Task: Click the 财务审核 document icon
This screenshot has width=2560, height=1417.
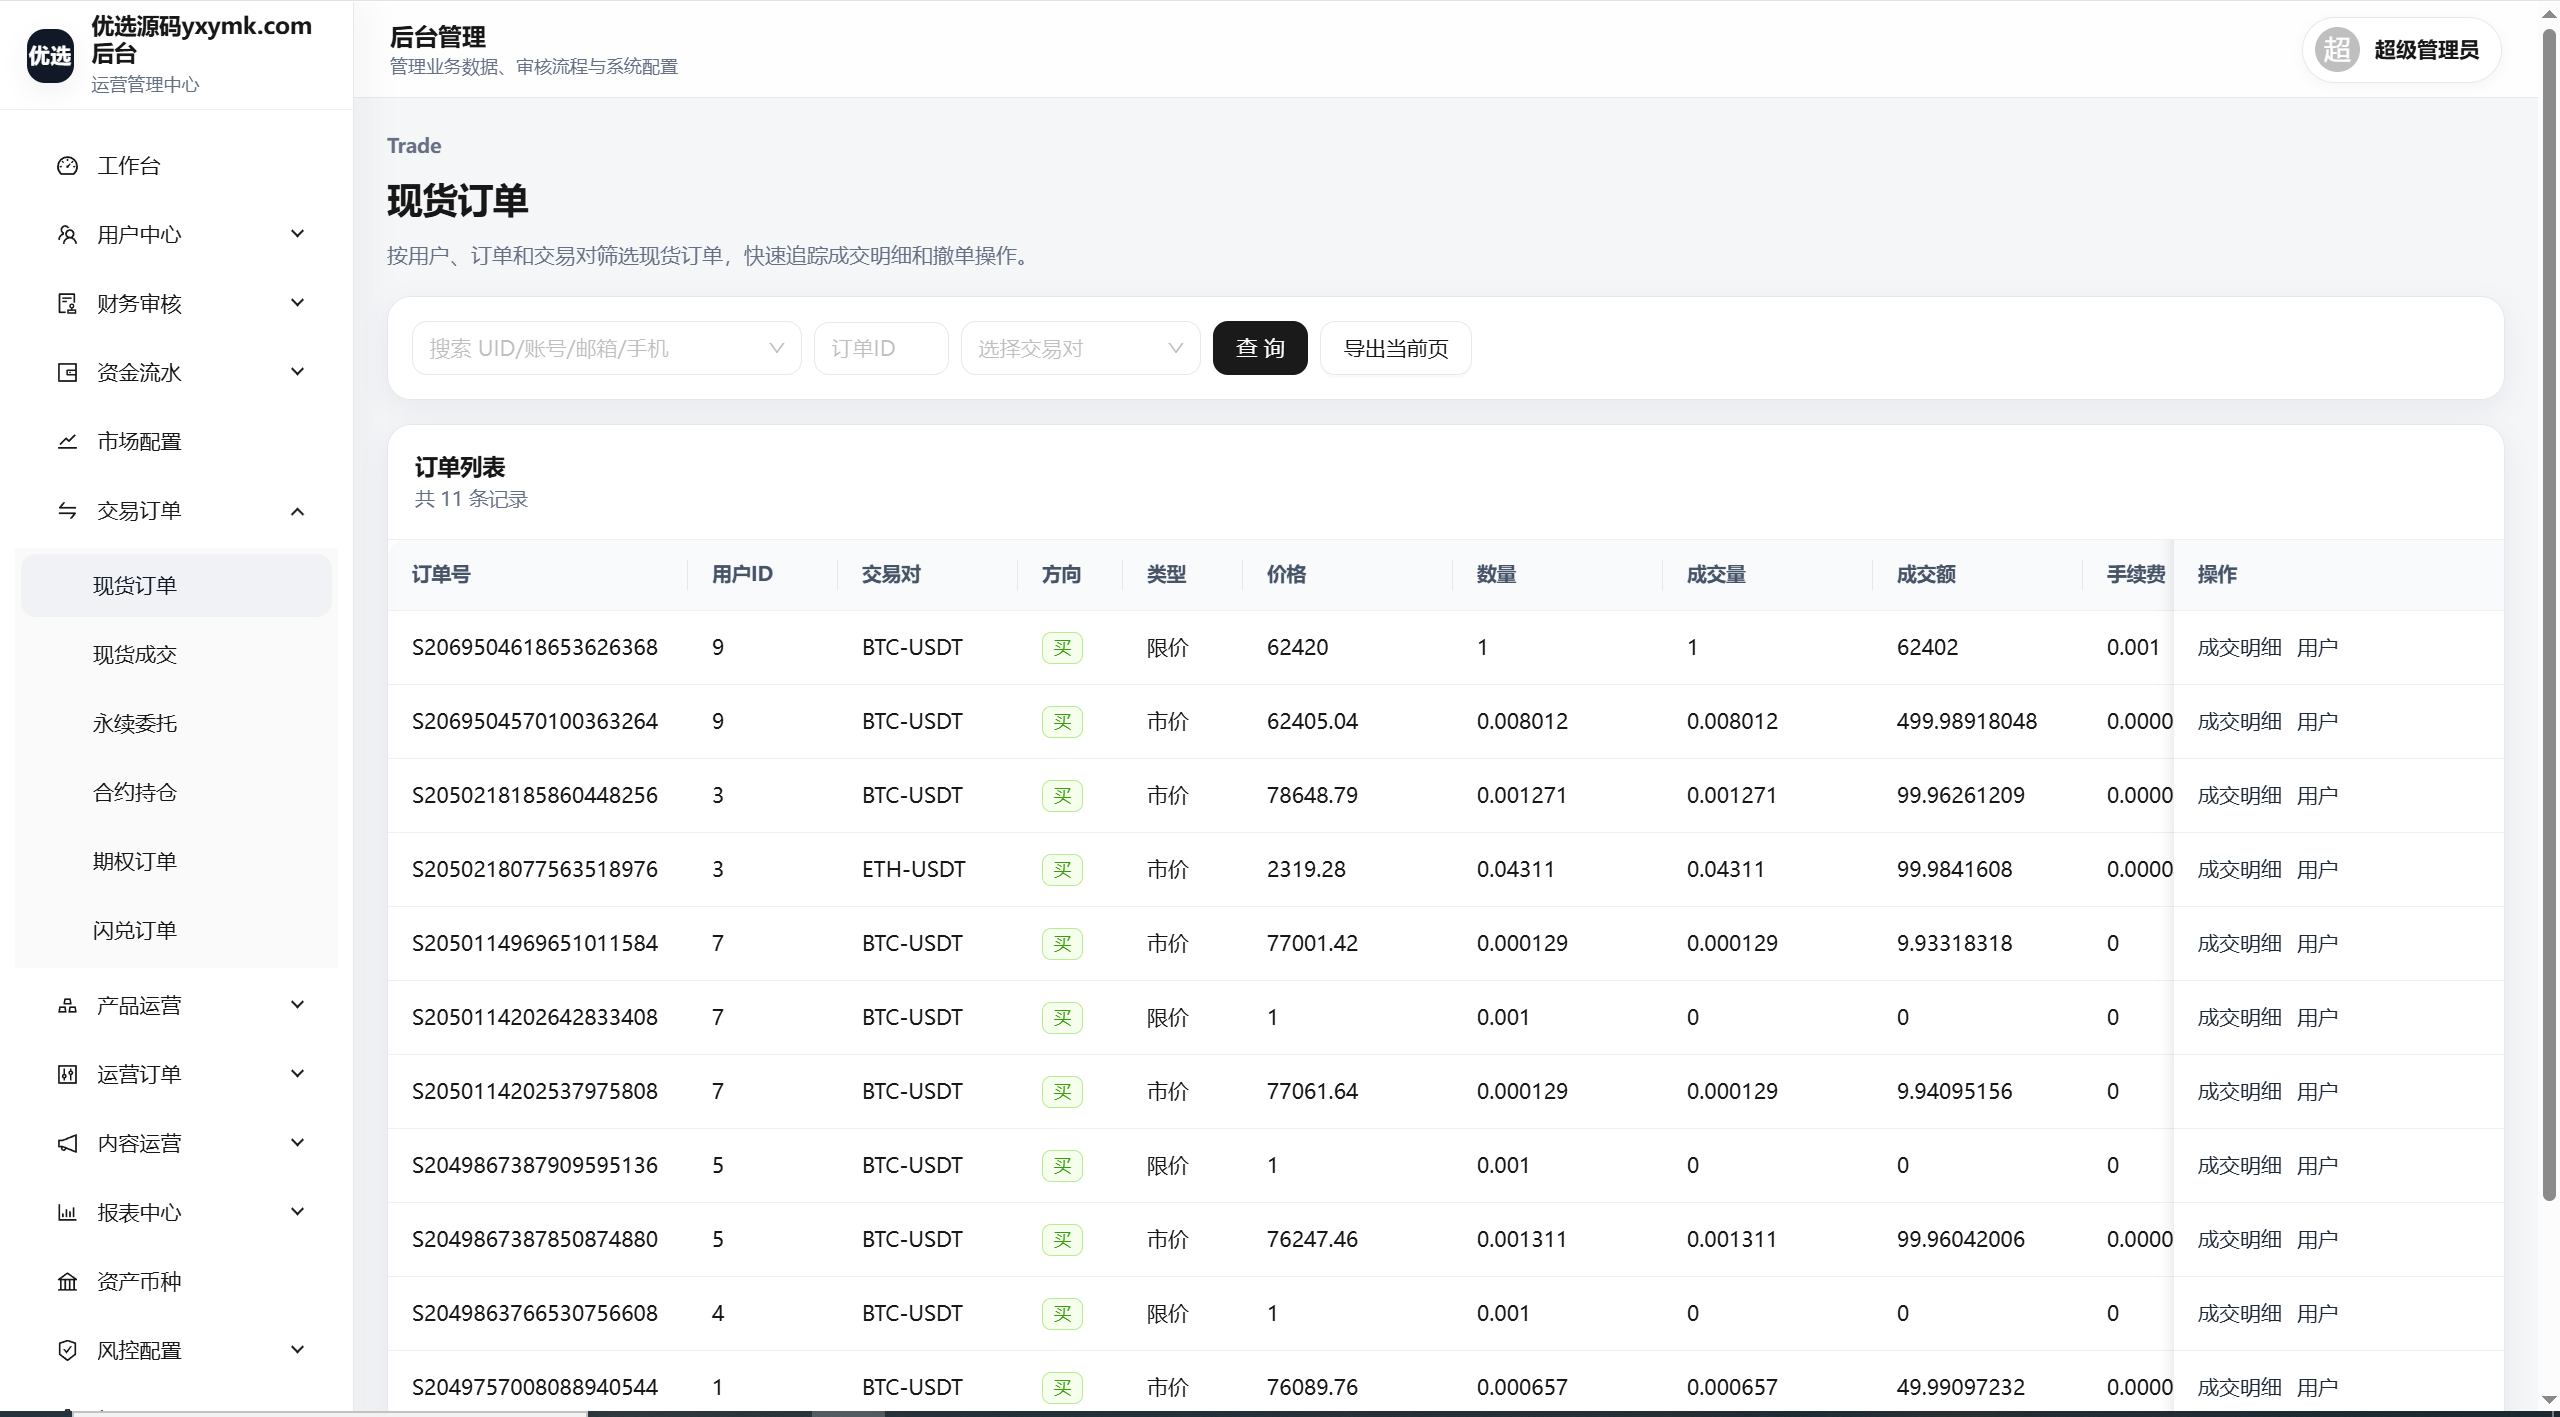Action: [67, 304]
